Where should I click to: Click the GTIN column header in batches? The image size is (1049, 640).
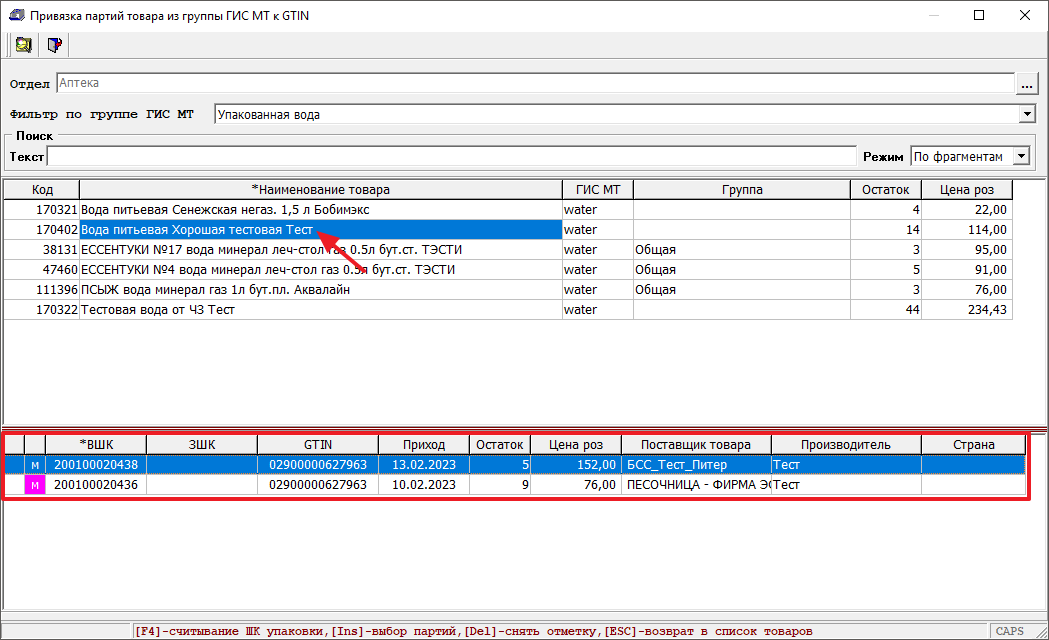[317, 445]
